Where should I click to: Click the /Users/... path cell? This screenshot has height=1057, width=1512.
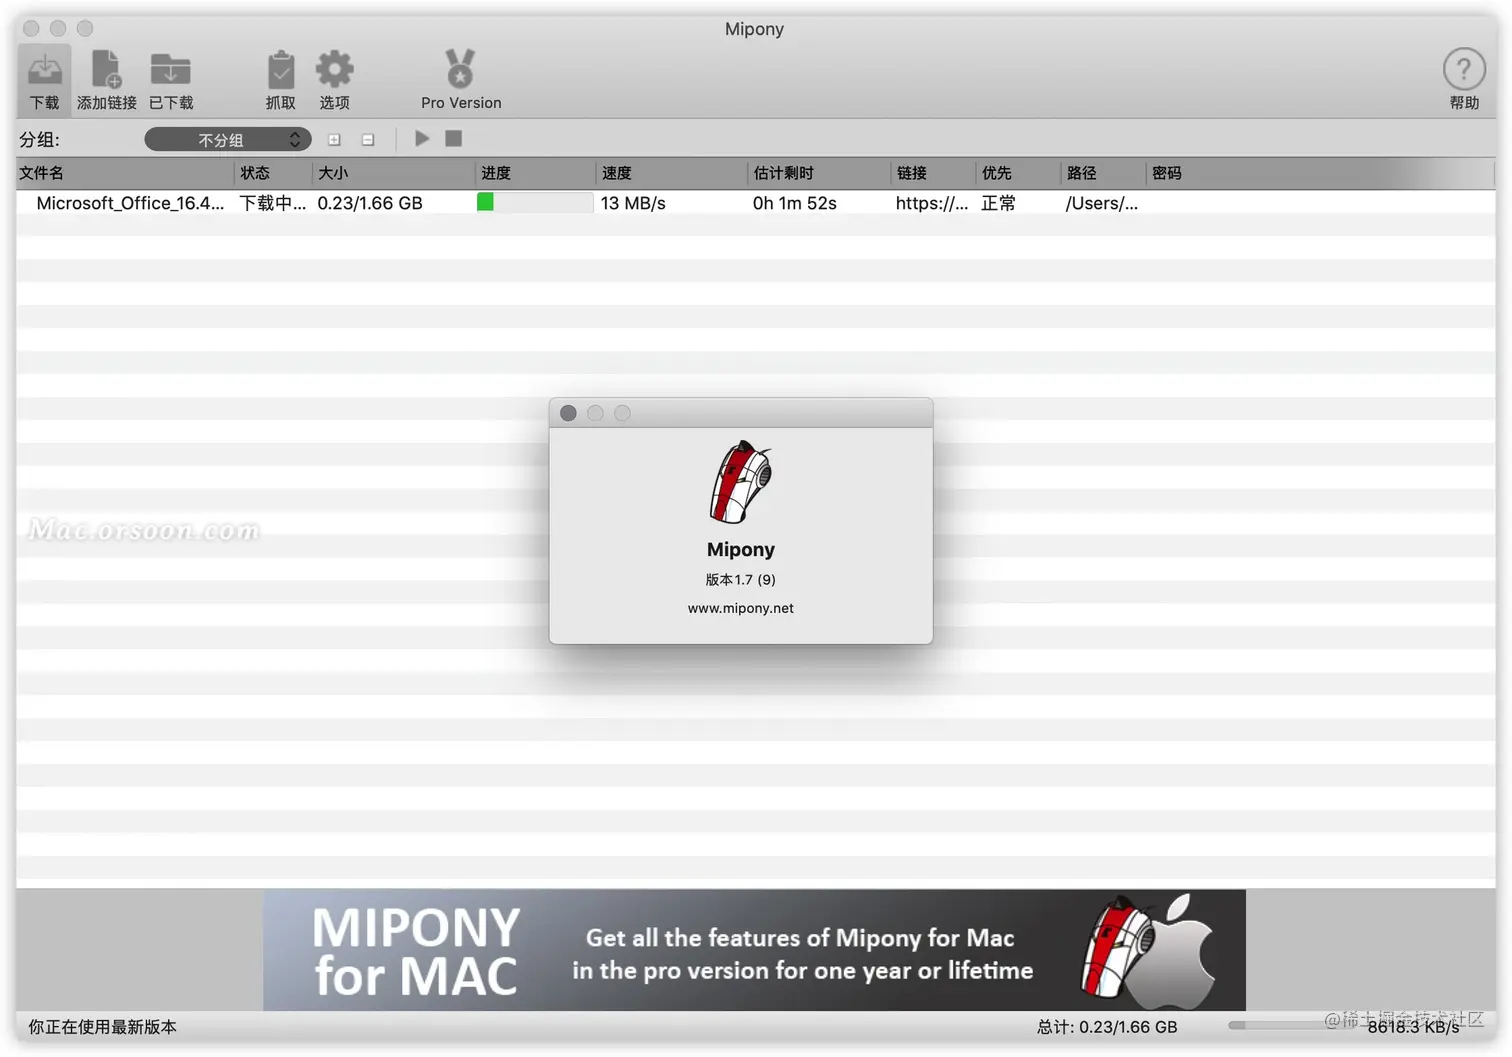coord(1102,203)
